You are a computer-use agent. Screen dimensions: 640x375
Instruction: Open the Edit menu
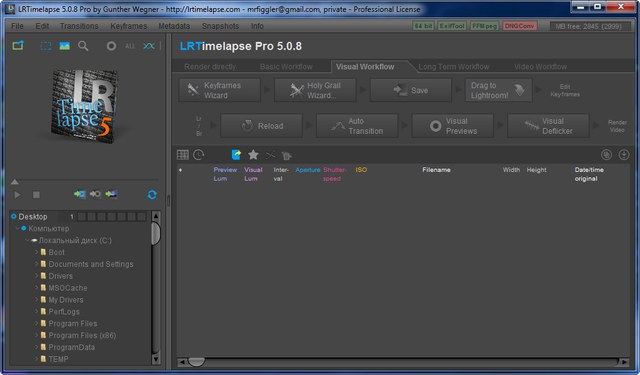[42, 26]
